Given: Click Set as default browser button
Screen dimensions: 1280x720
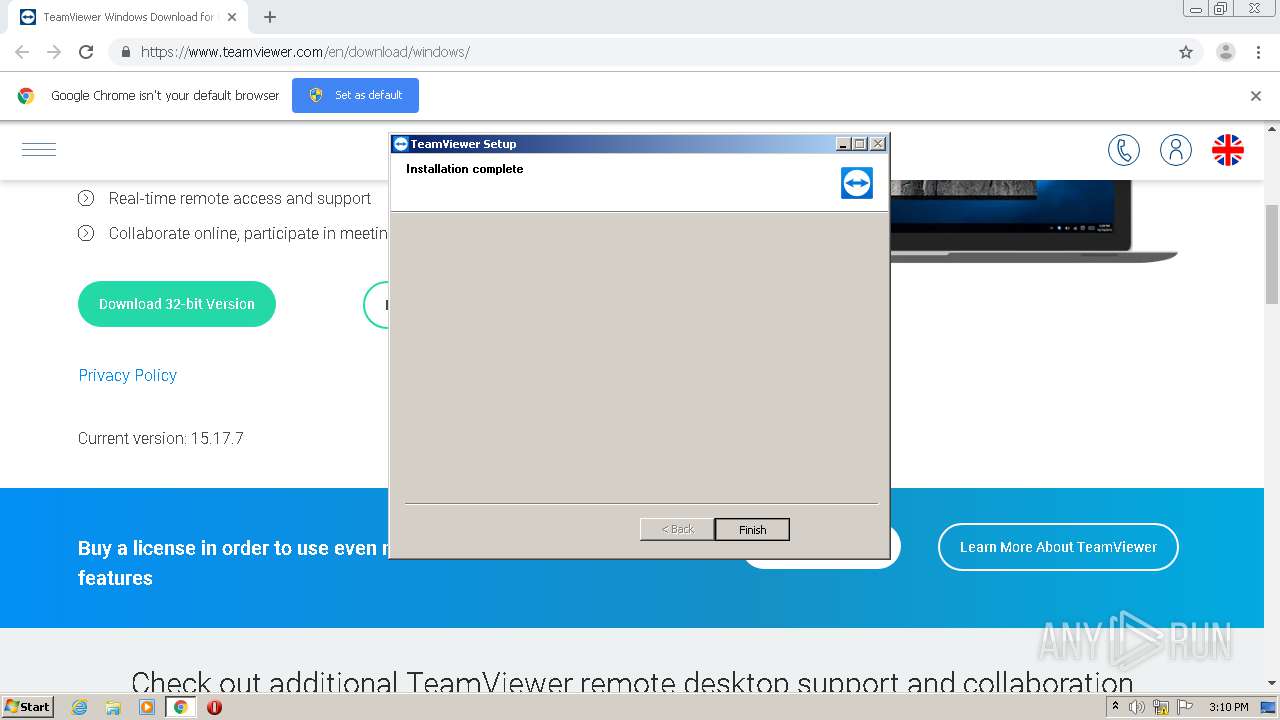Looking at the screenshot, I should tap(355, 95).
